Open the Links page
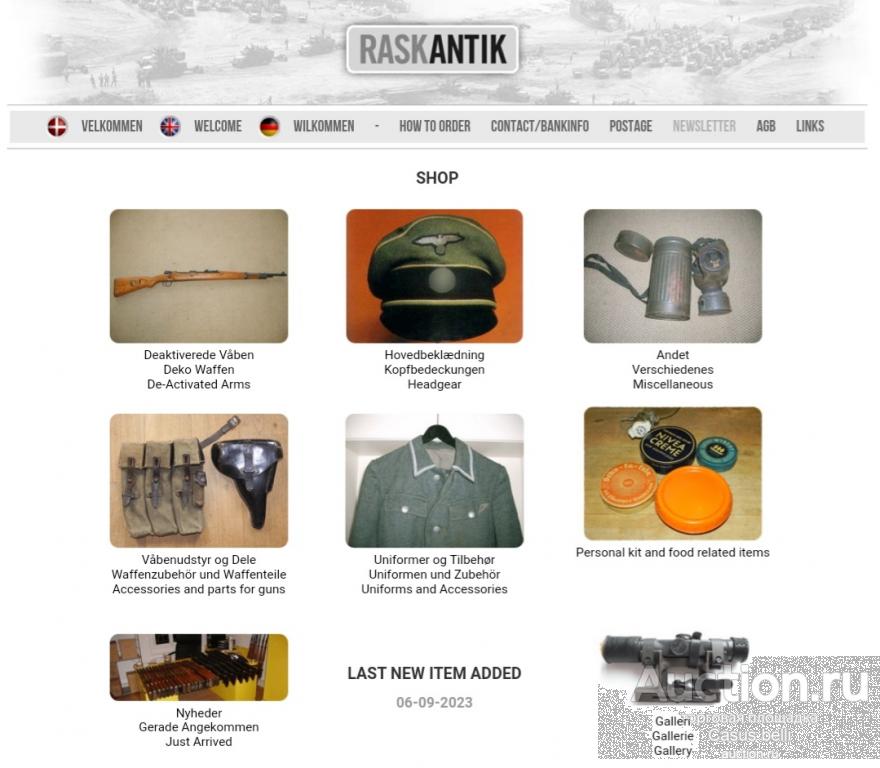 810,126
